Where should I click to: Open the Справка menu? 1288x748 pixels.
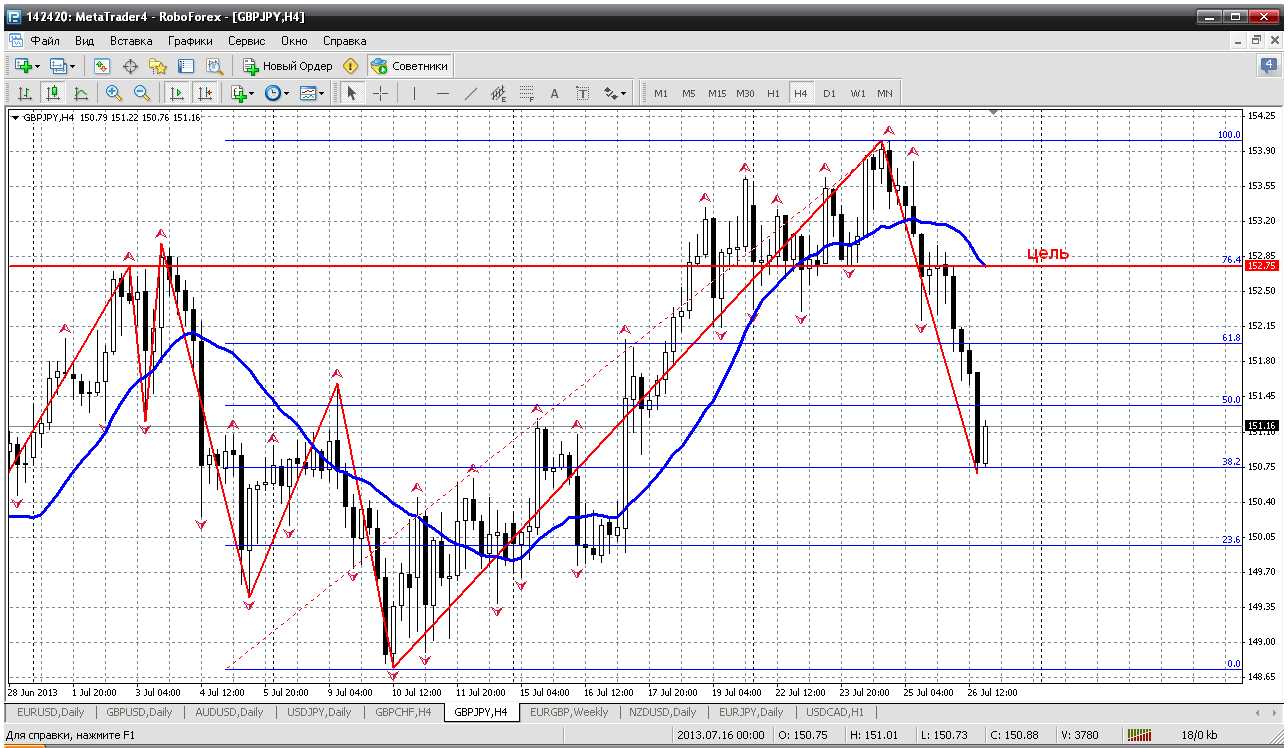[x=345, y=41]
